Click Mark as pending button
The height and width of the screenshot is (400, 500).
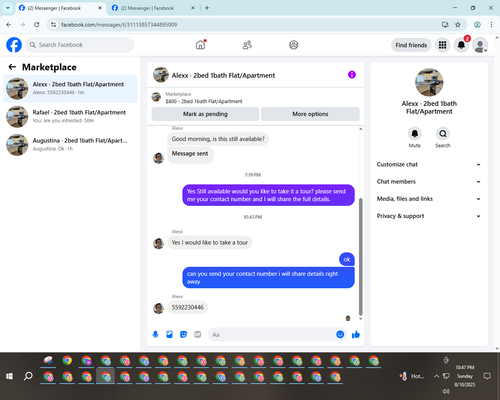point(205,114)
